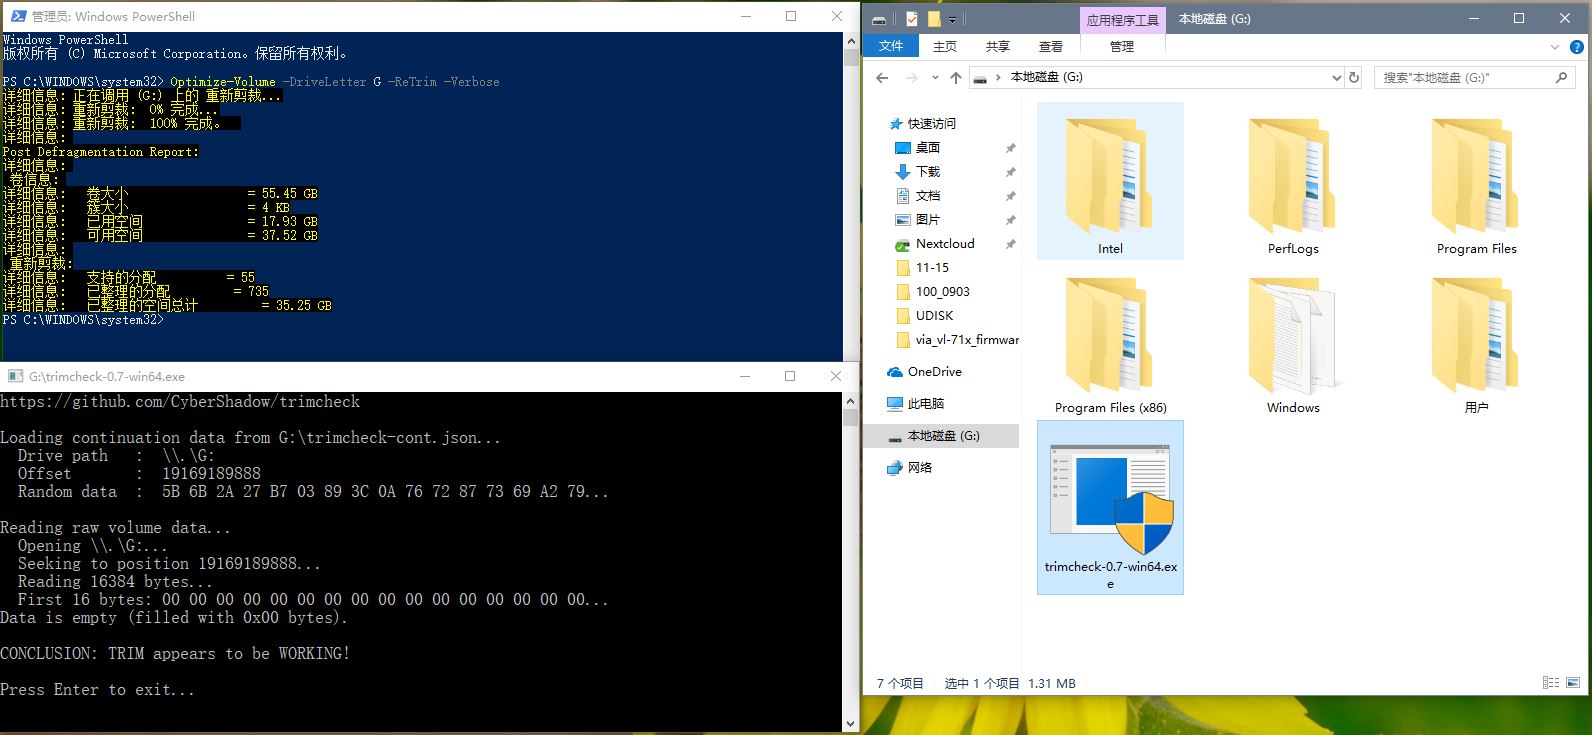Screen dimensions: 1592x735
Task: Open the 文件 menu tab in Explorer
Action: pyautogui.click(x=891, y=46)
